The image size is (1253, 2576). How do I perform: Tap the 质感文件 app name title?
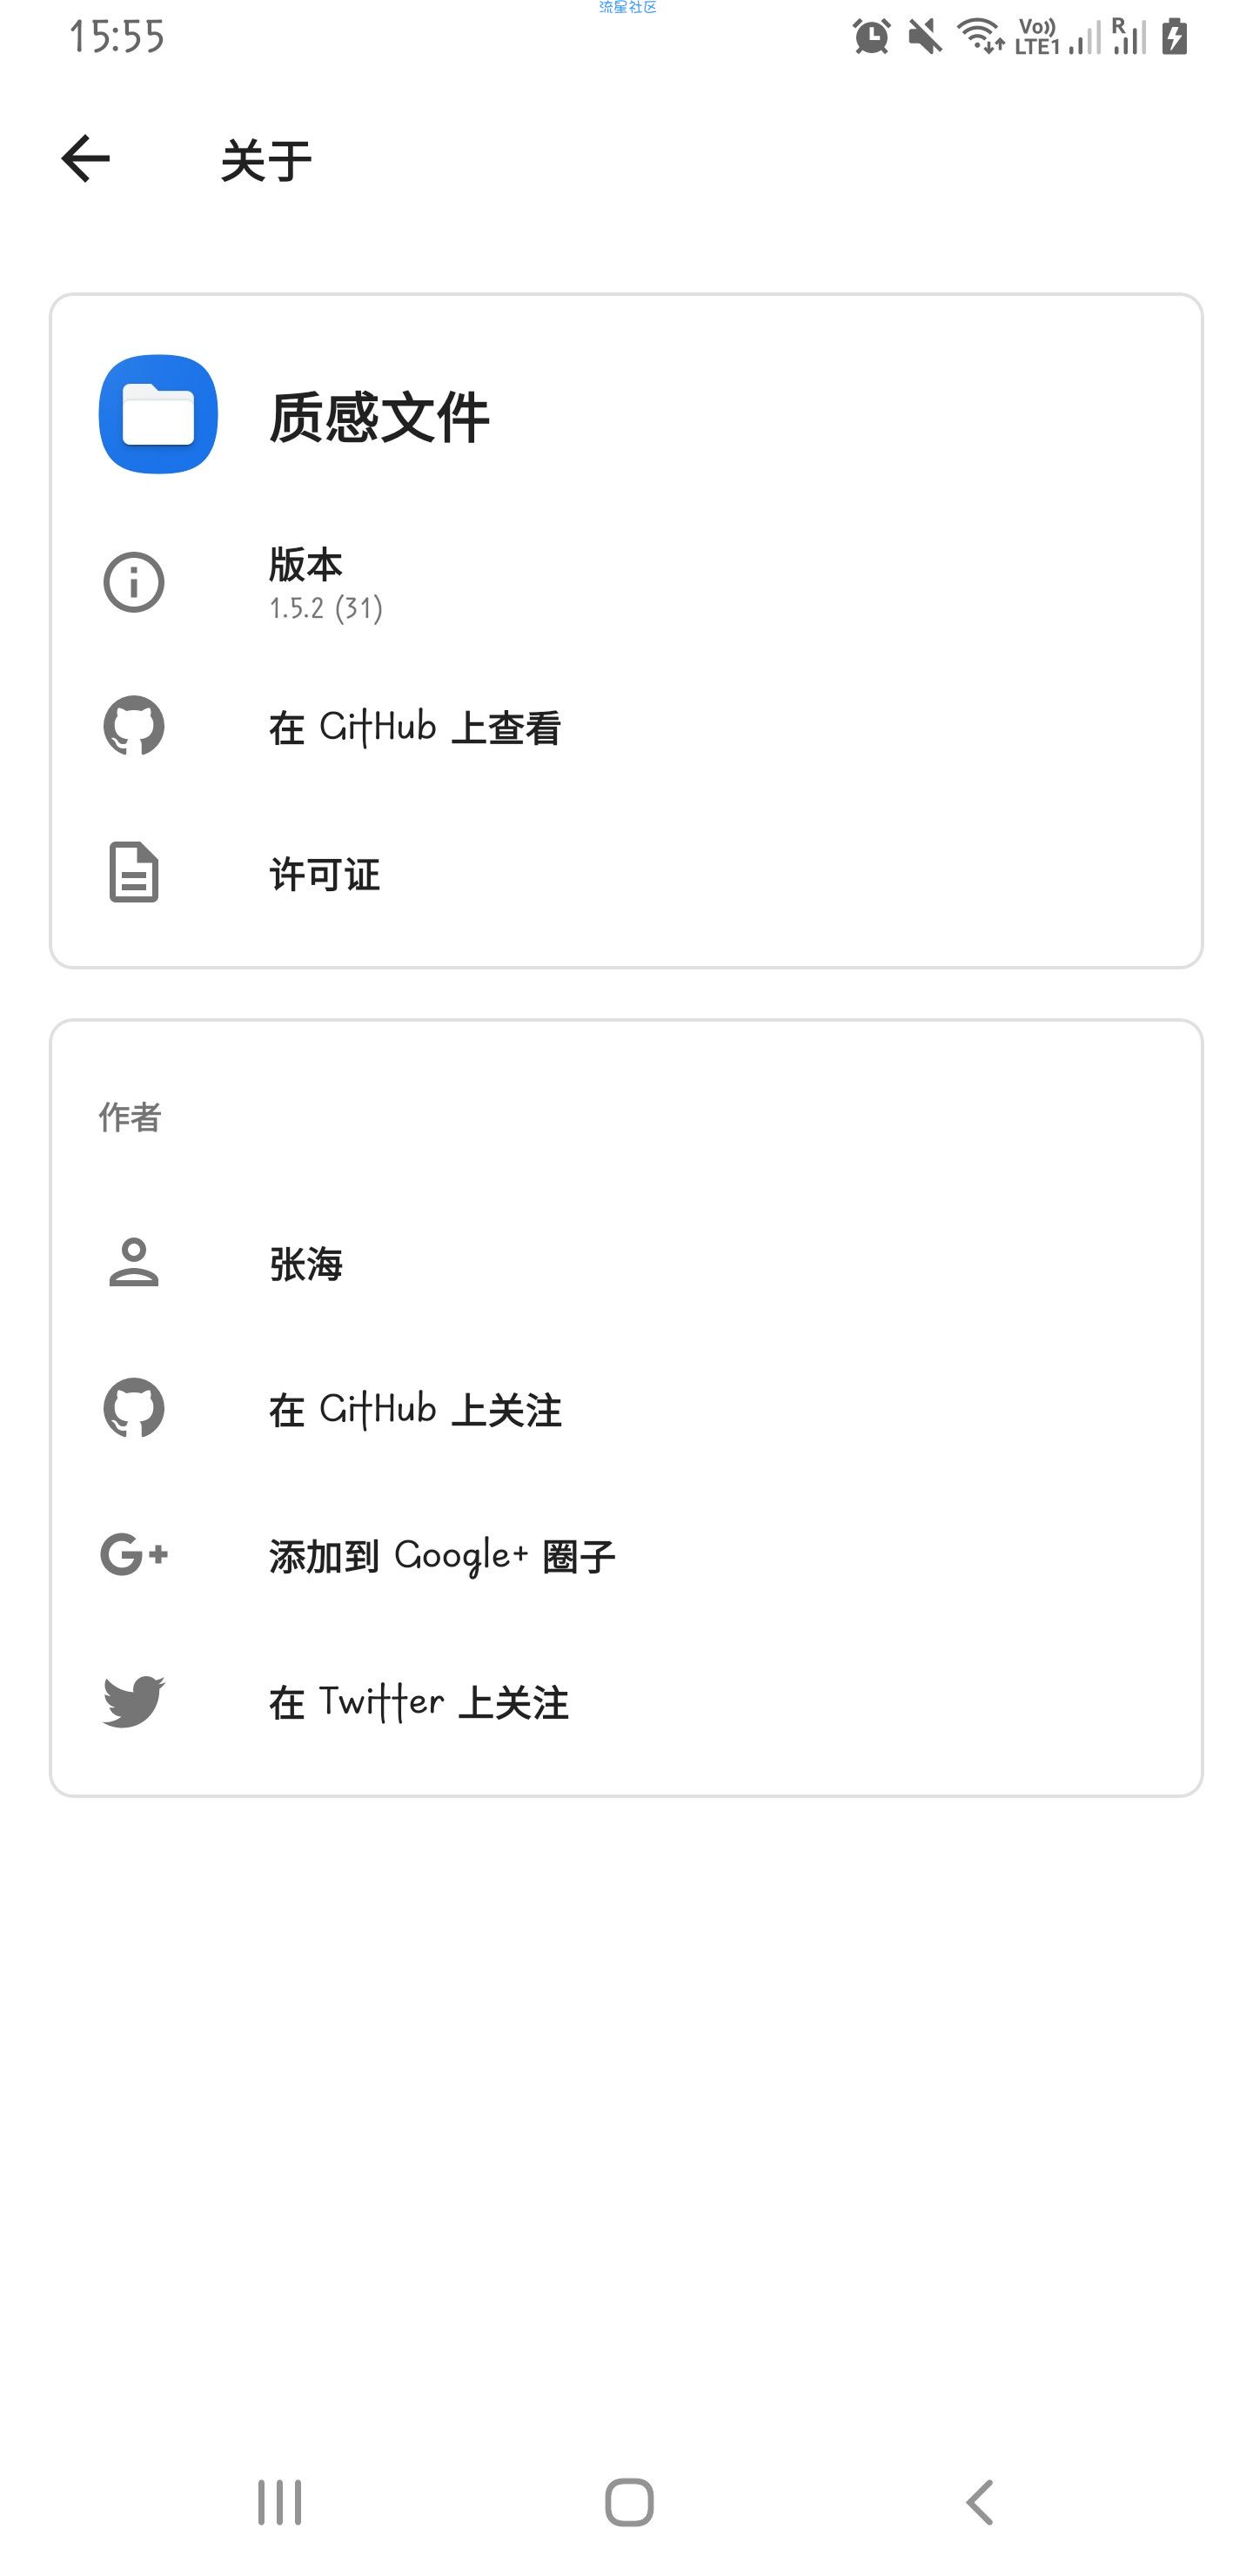(x=379, y=416)
